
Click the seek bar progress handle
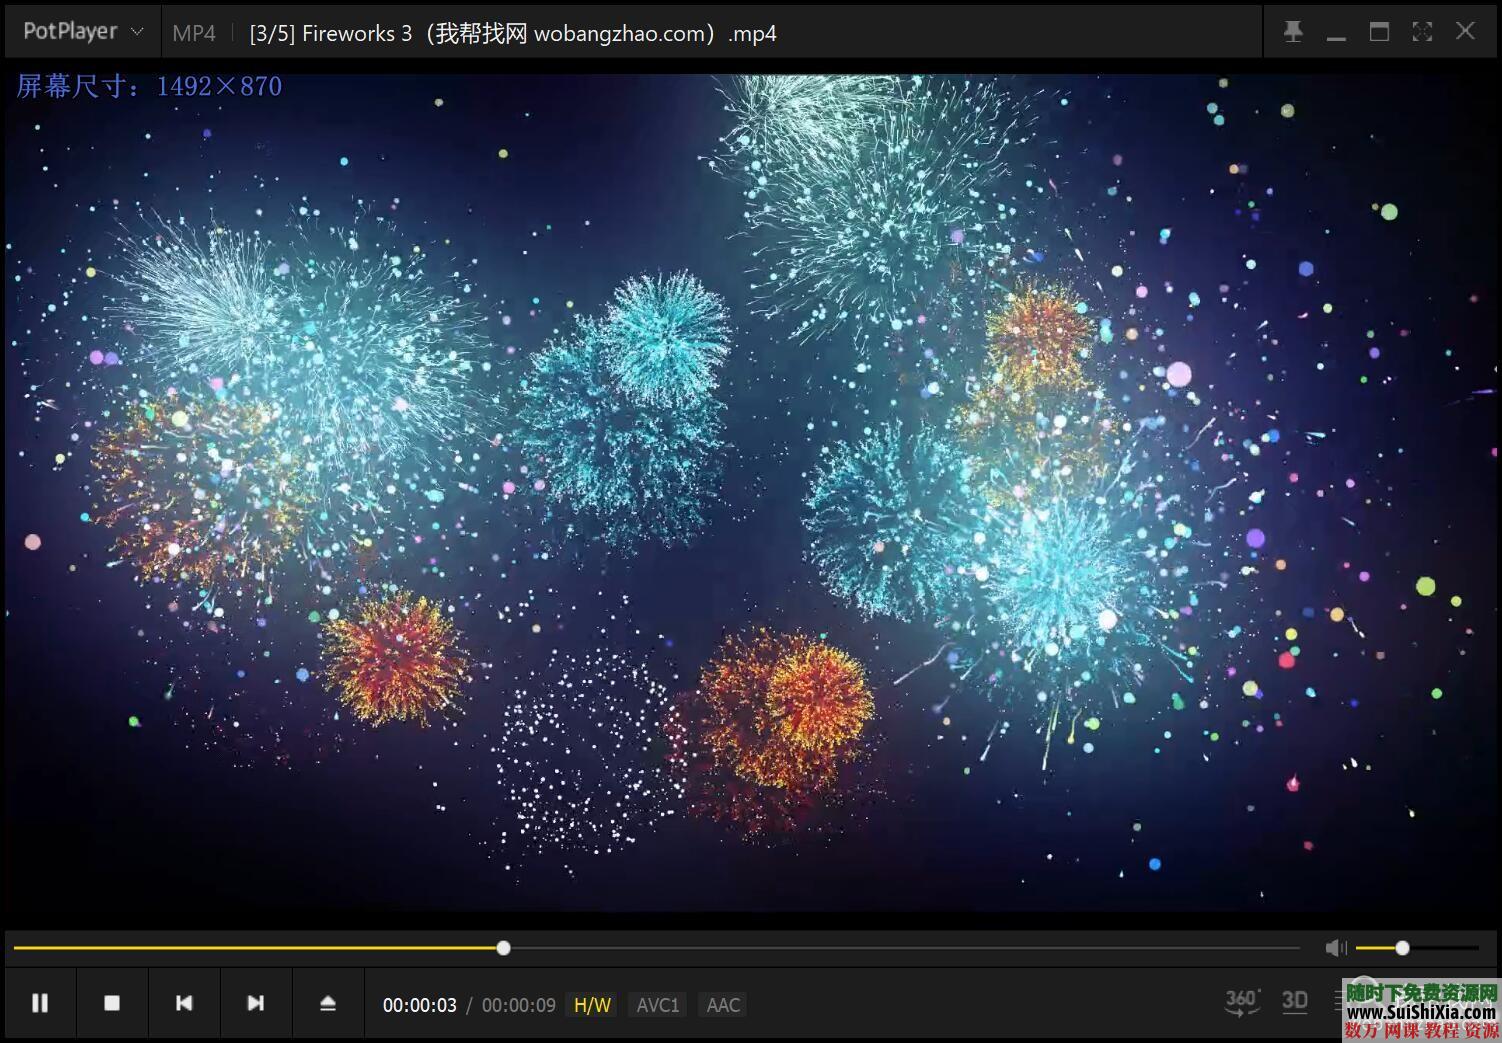pos(503,948)
